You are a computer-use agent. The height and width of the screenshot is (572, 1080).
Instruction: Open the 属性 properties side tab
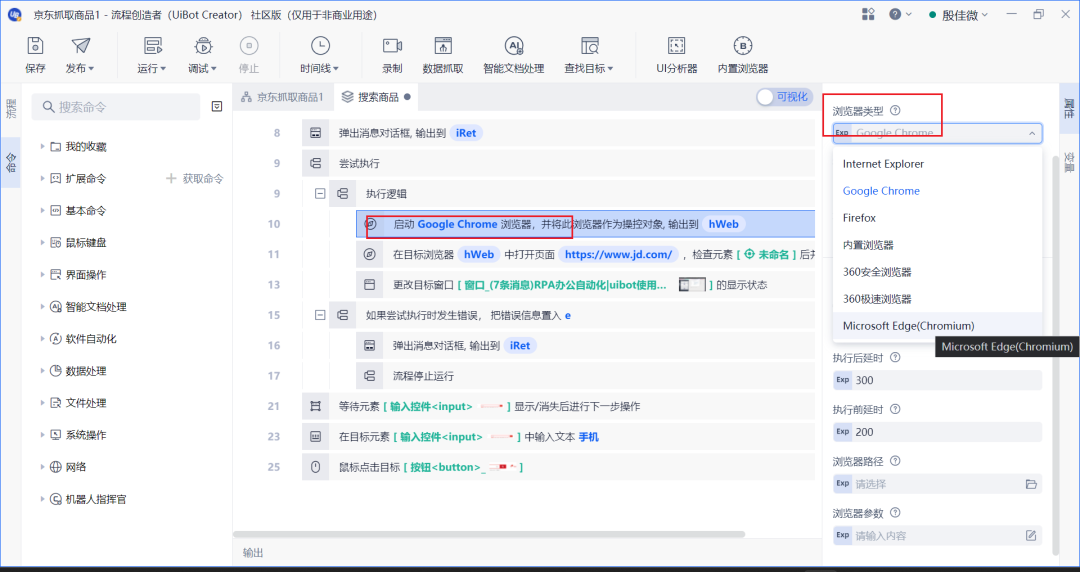tap(1069, 109)
